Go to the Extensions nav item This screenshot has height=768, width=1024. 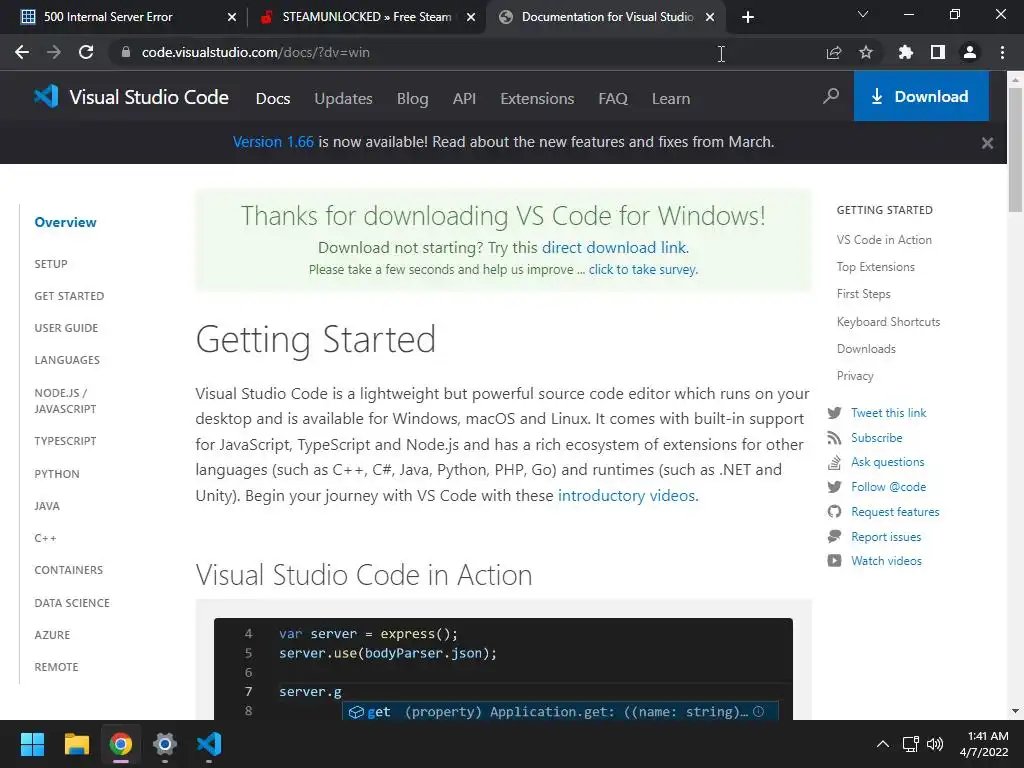(x=537, y=99)
